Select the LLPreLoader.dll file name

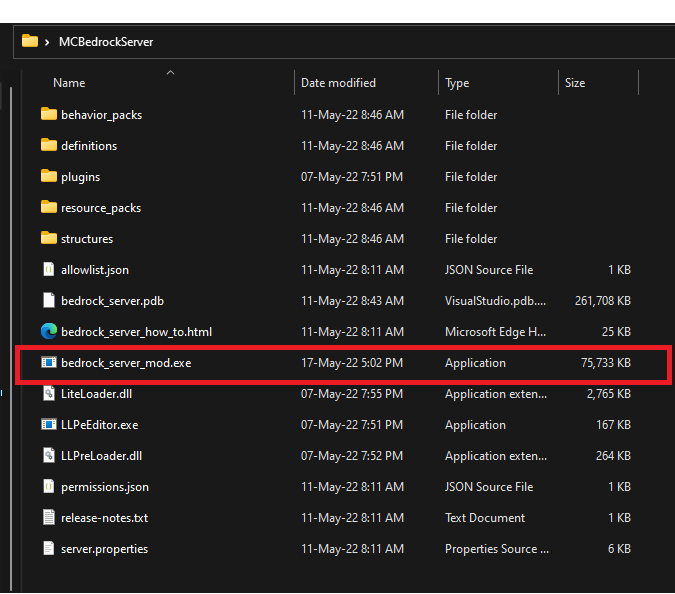pyautogui.click(x=102, y=456)
